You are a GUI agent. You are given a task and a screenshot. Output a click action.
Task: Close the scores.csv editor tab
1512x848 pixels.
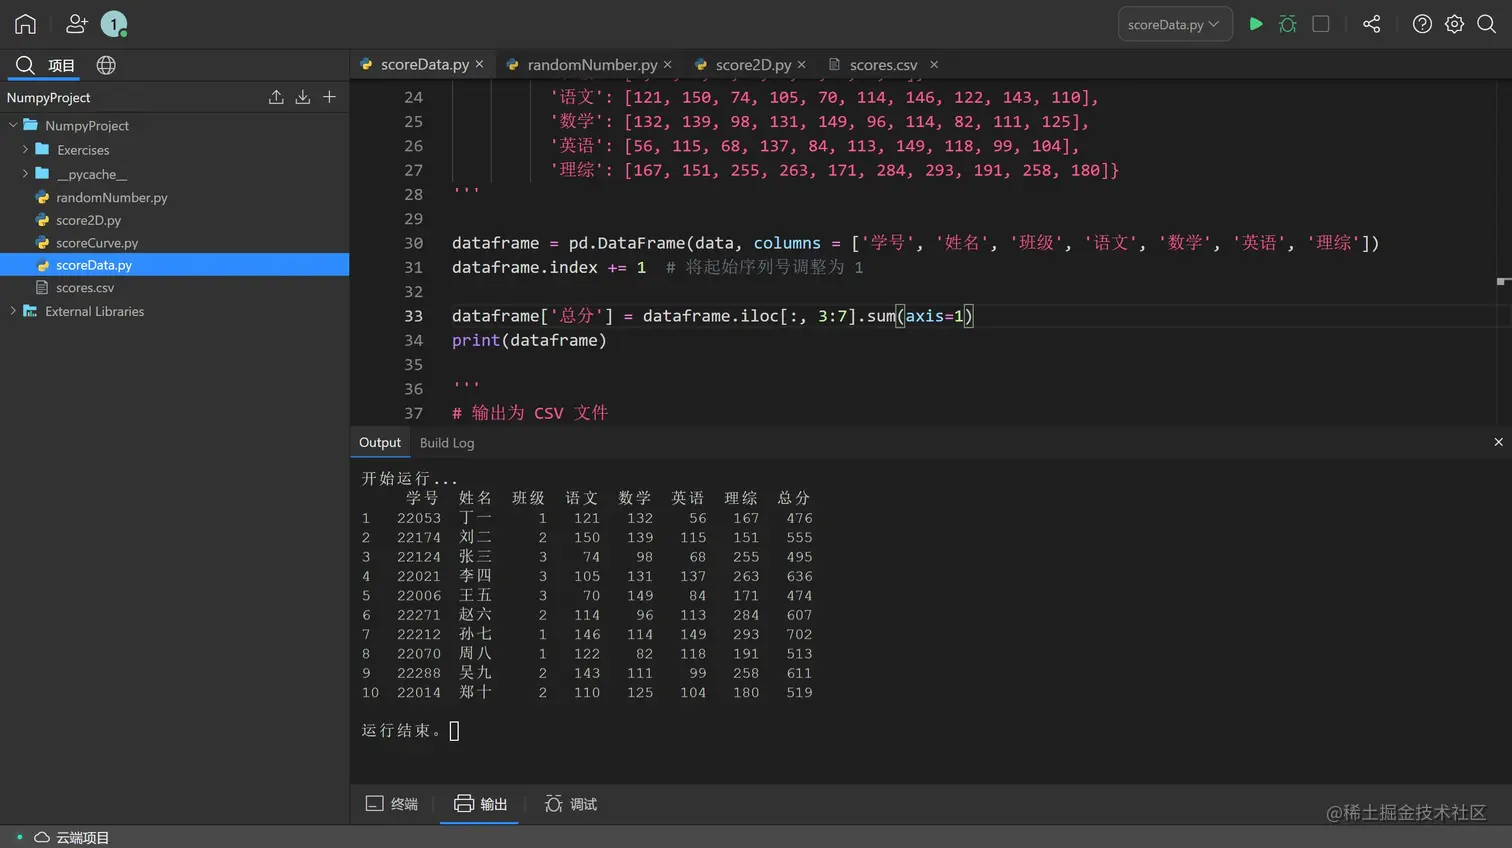[x=934, y=64]
